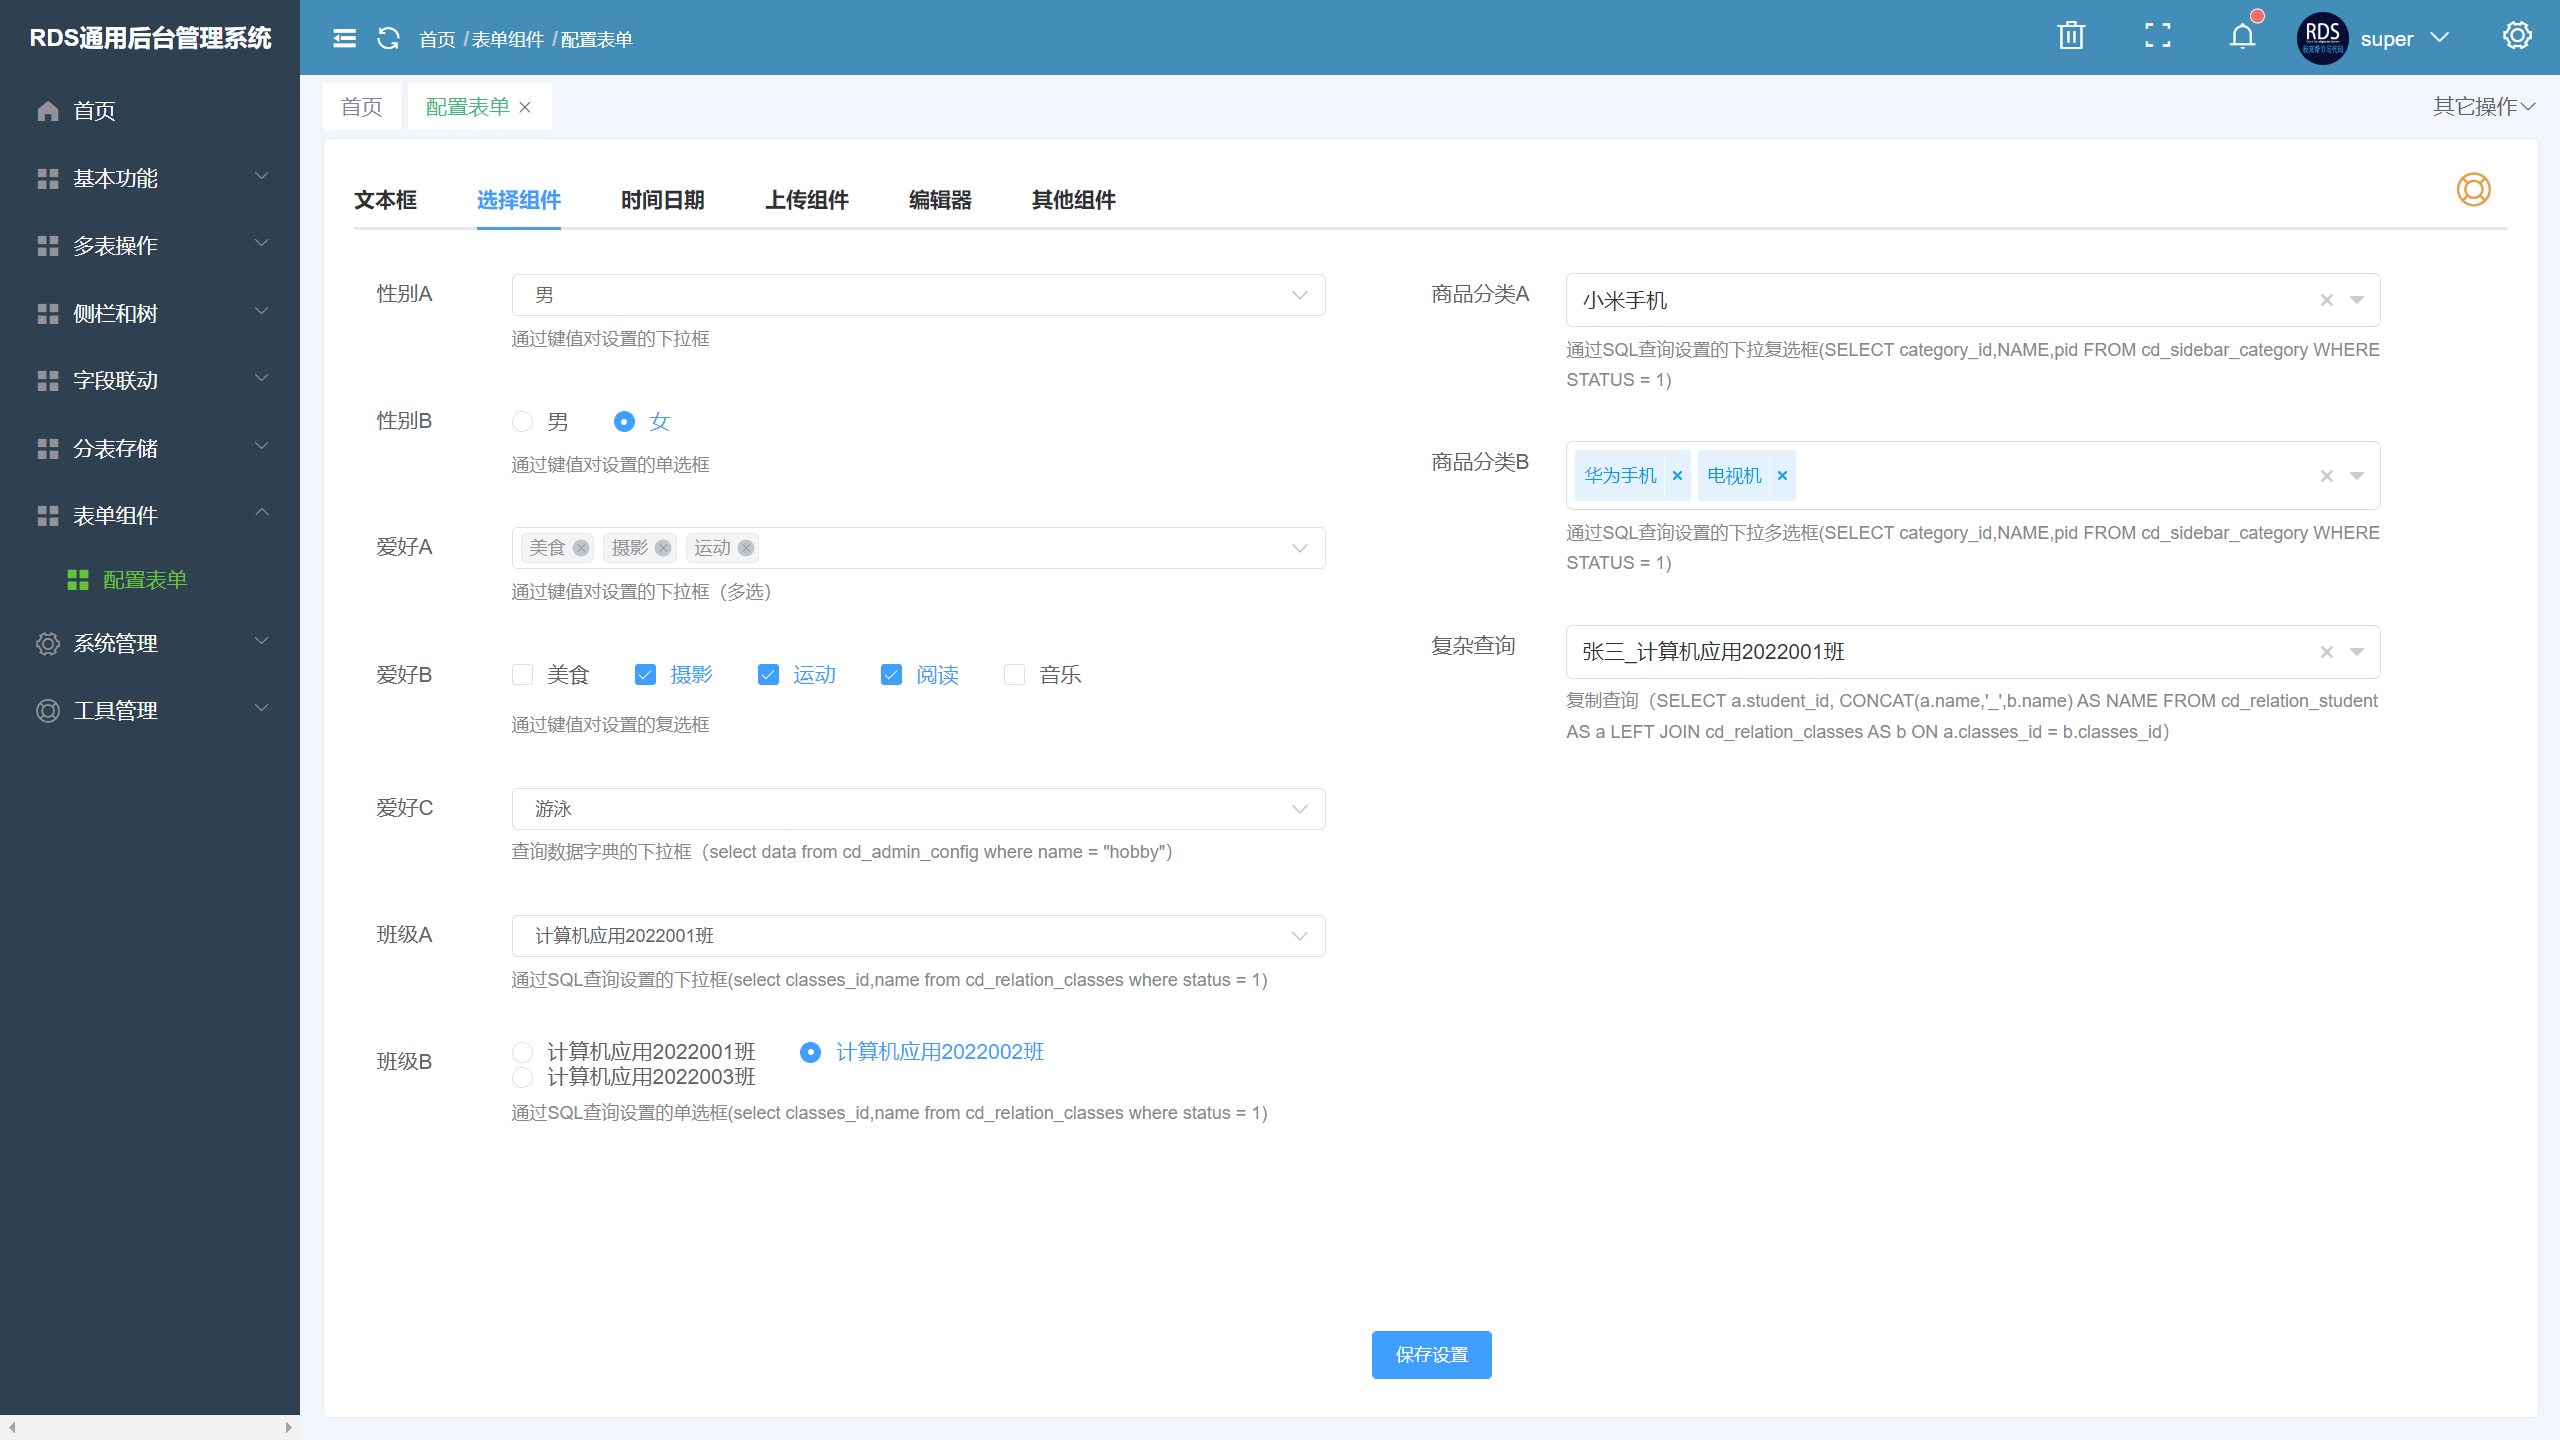Switch to the 其他组件 tab
2560x1440 pixels.
(x=1073, y=200)
